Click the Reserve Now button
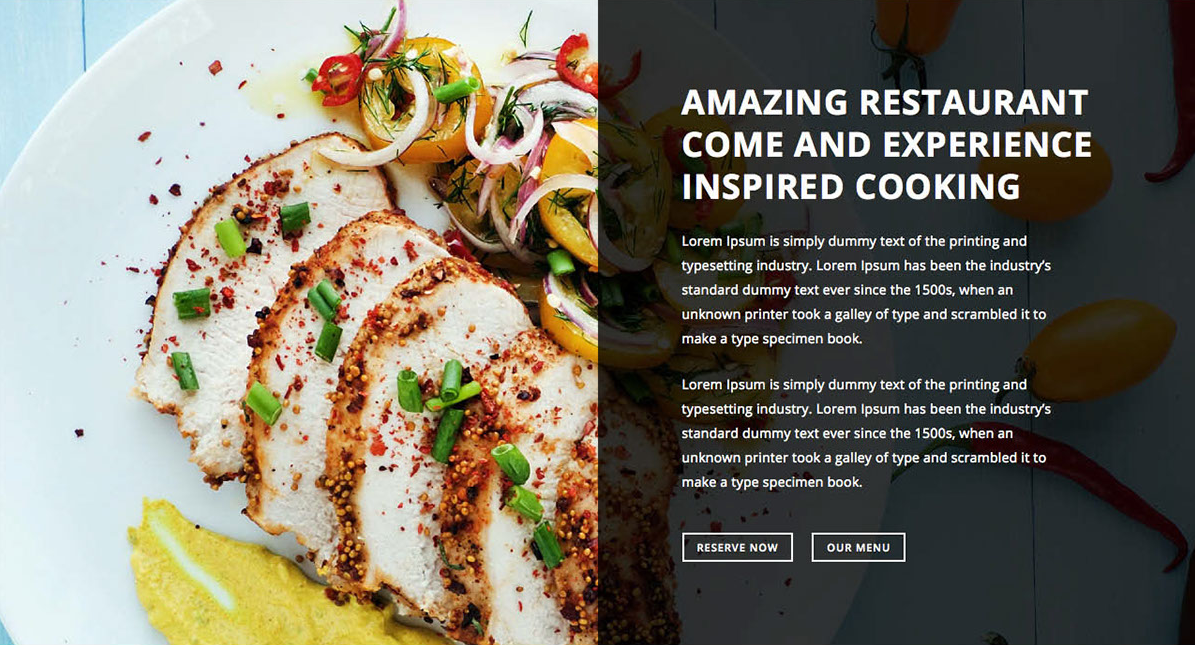Image resolution: width=1195 pixels, height=645 pixels. (737, 547)
